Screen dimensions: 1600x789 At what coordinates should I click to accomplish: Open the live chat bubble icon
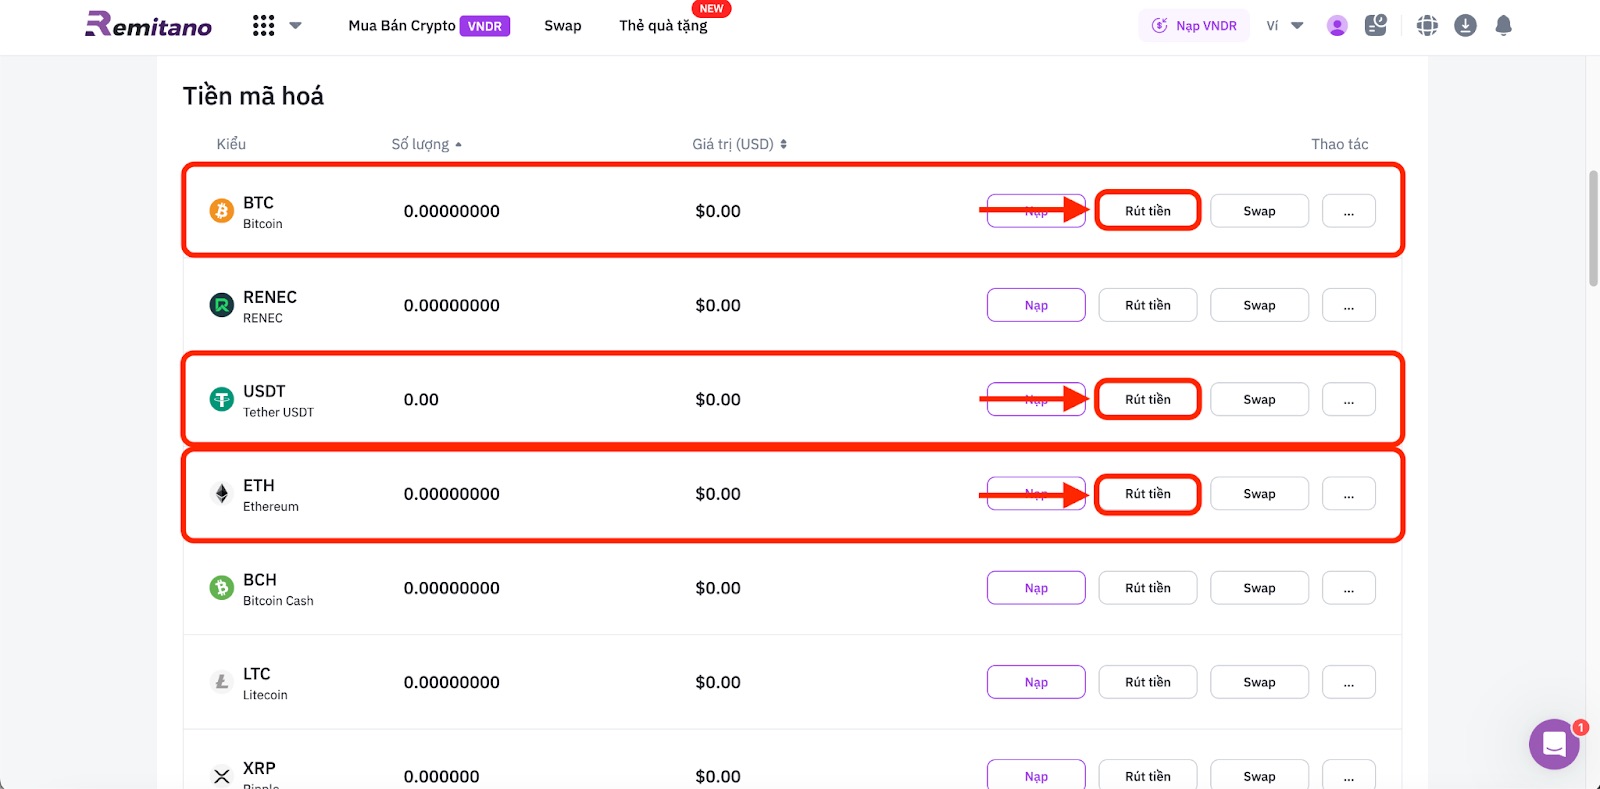tap(1554, 744)
